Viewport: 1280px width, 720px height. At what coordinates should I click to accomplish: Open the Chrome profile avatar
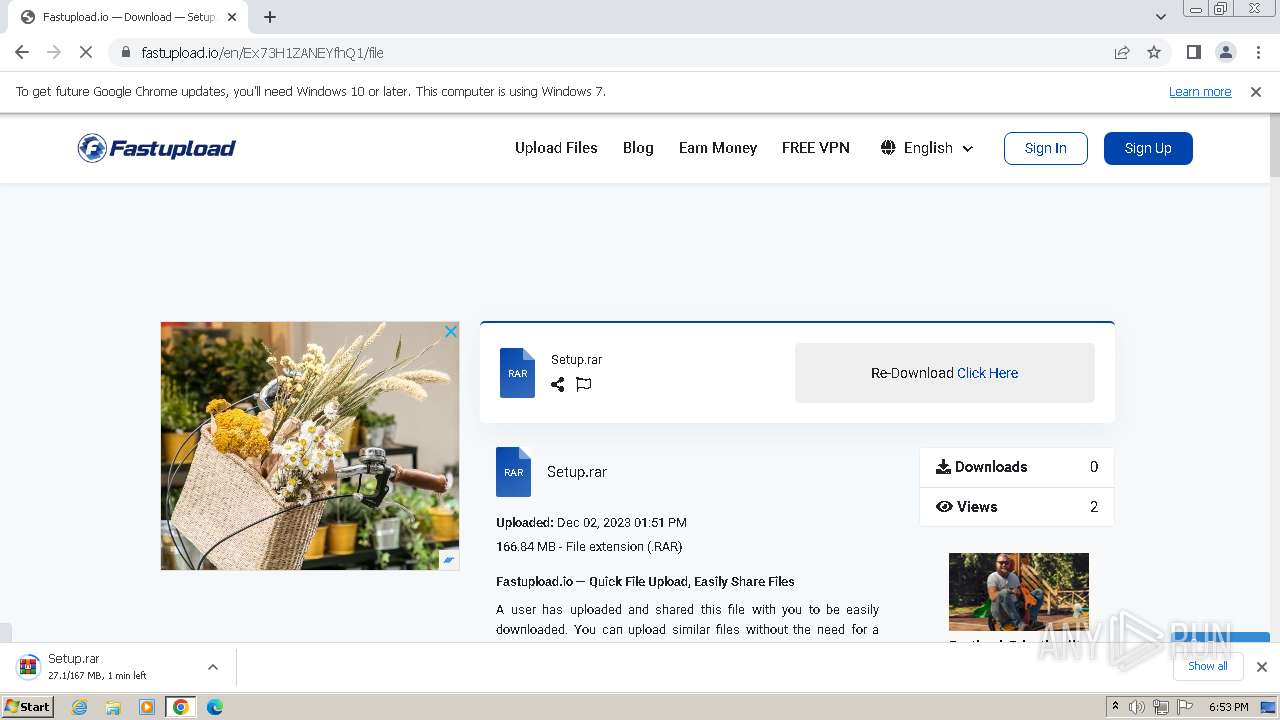(1225, 52)
